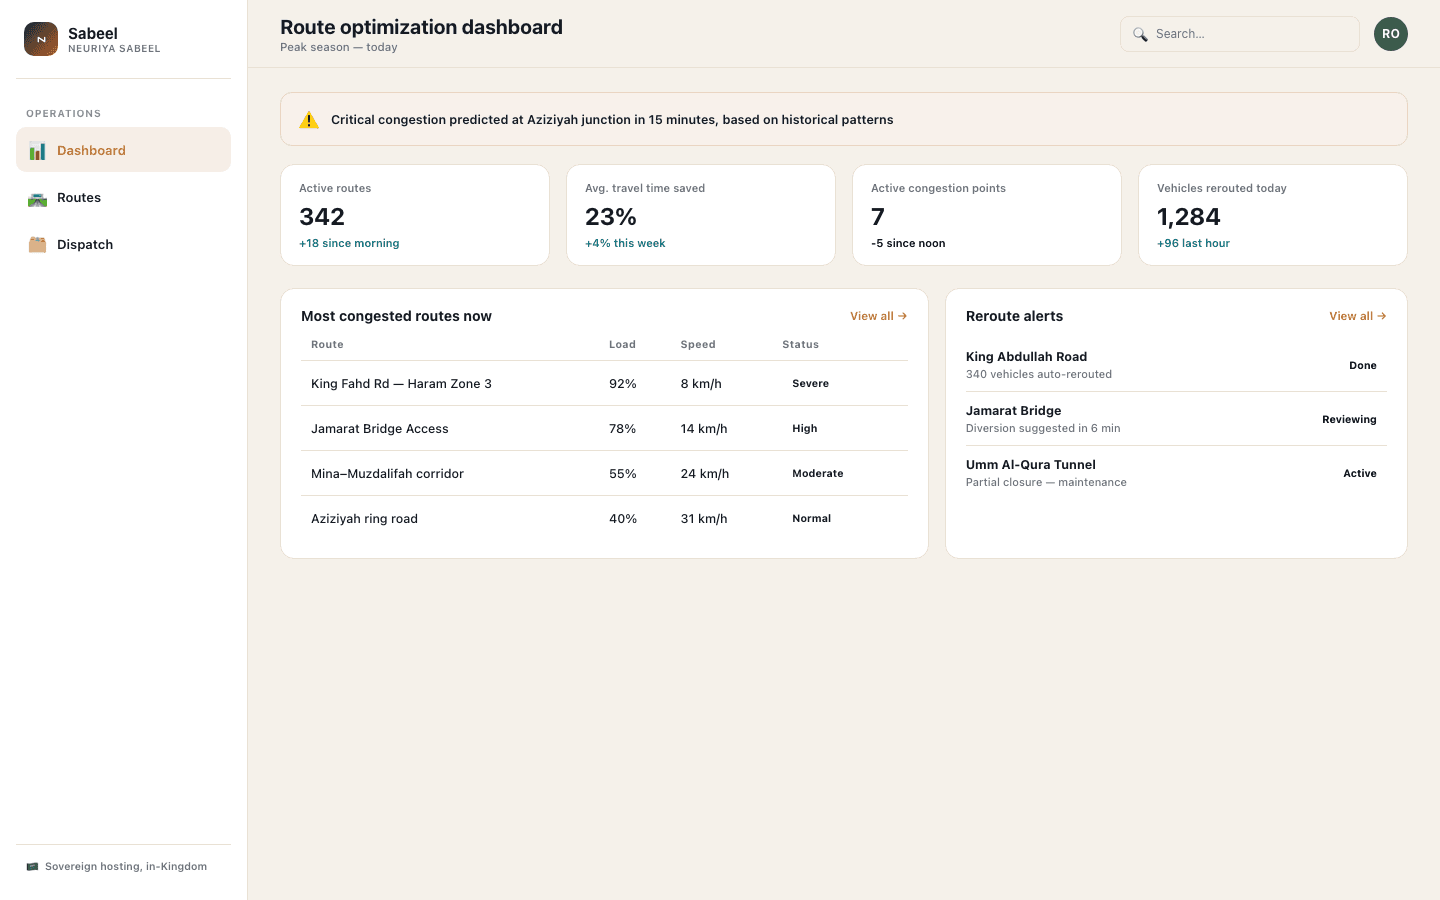This screenshot has width=1440, height=900.
Task: Click the 8 km/h speed value
Action: coord(701,384)
